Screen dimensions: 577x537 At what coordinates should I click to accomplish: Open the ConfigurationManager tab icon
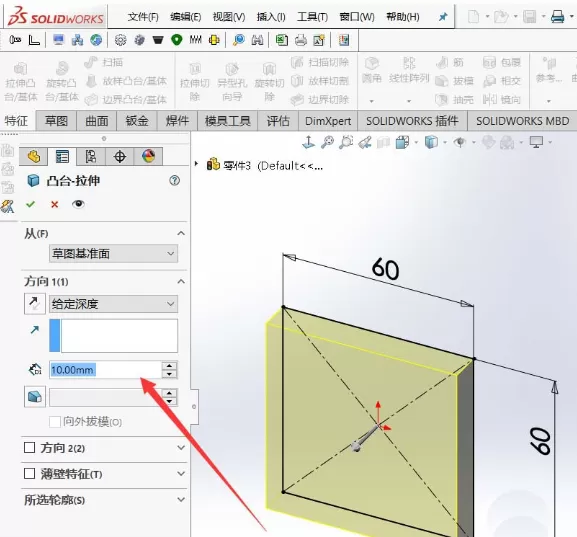(91, 156)
